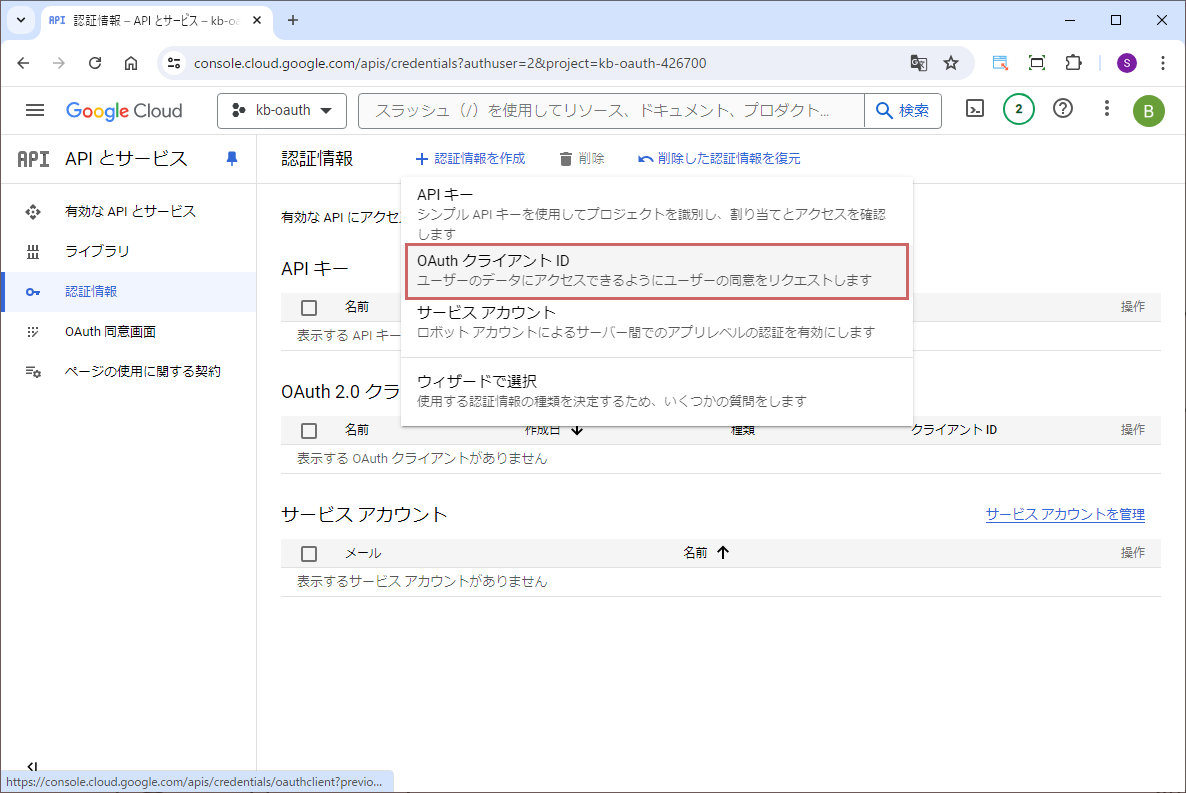Click the pin icon beside API とサービス
Viewport: 1186px width, 793px height.
coord(232,159)
